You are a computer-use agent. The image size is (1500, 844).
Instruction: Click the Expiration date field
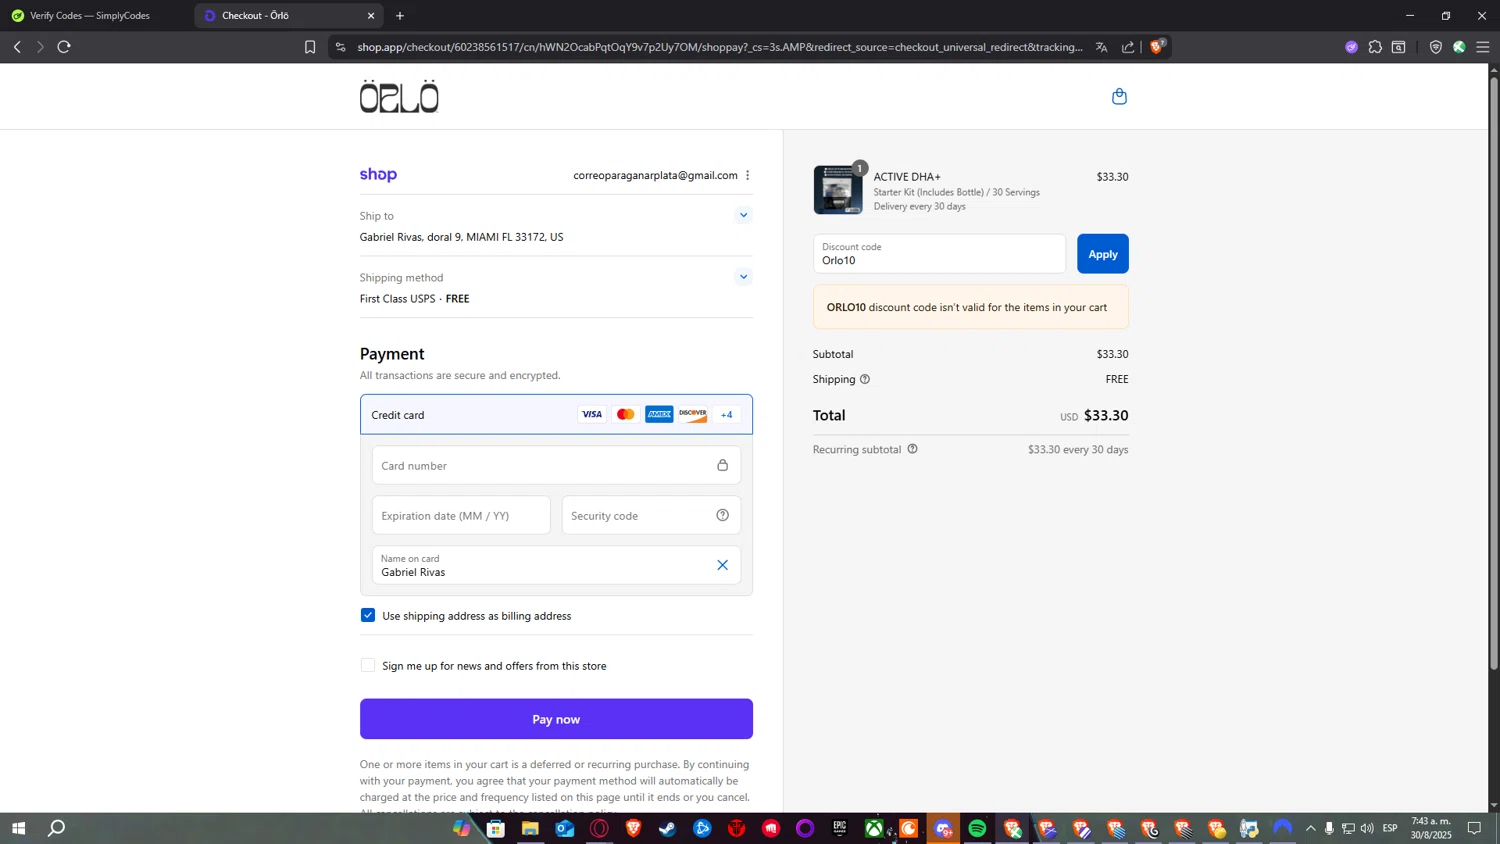[461, 515]
